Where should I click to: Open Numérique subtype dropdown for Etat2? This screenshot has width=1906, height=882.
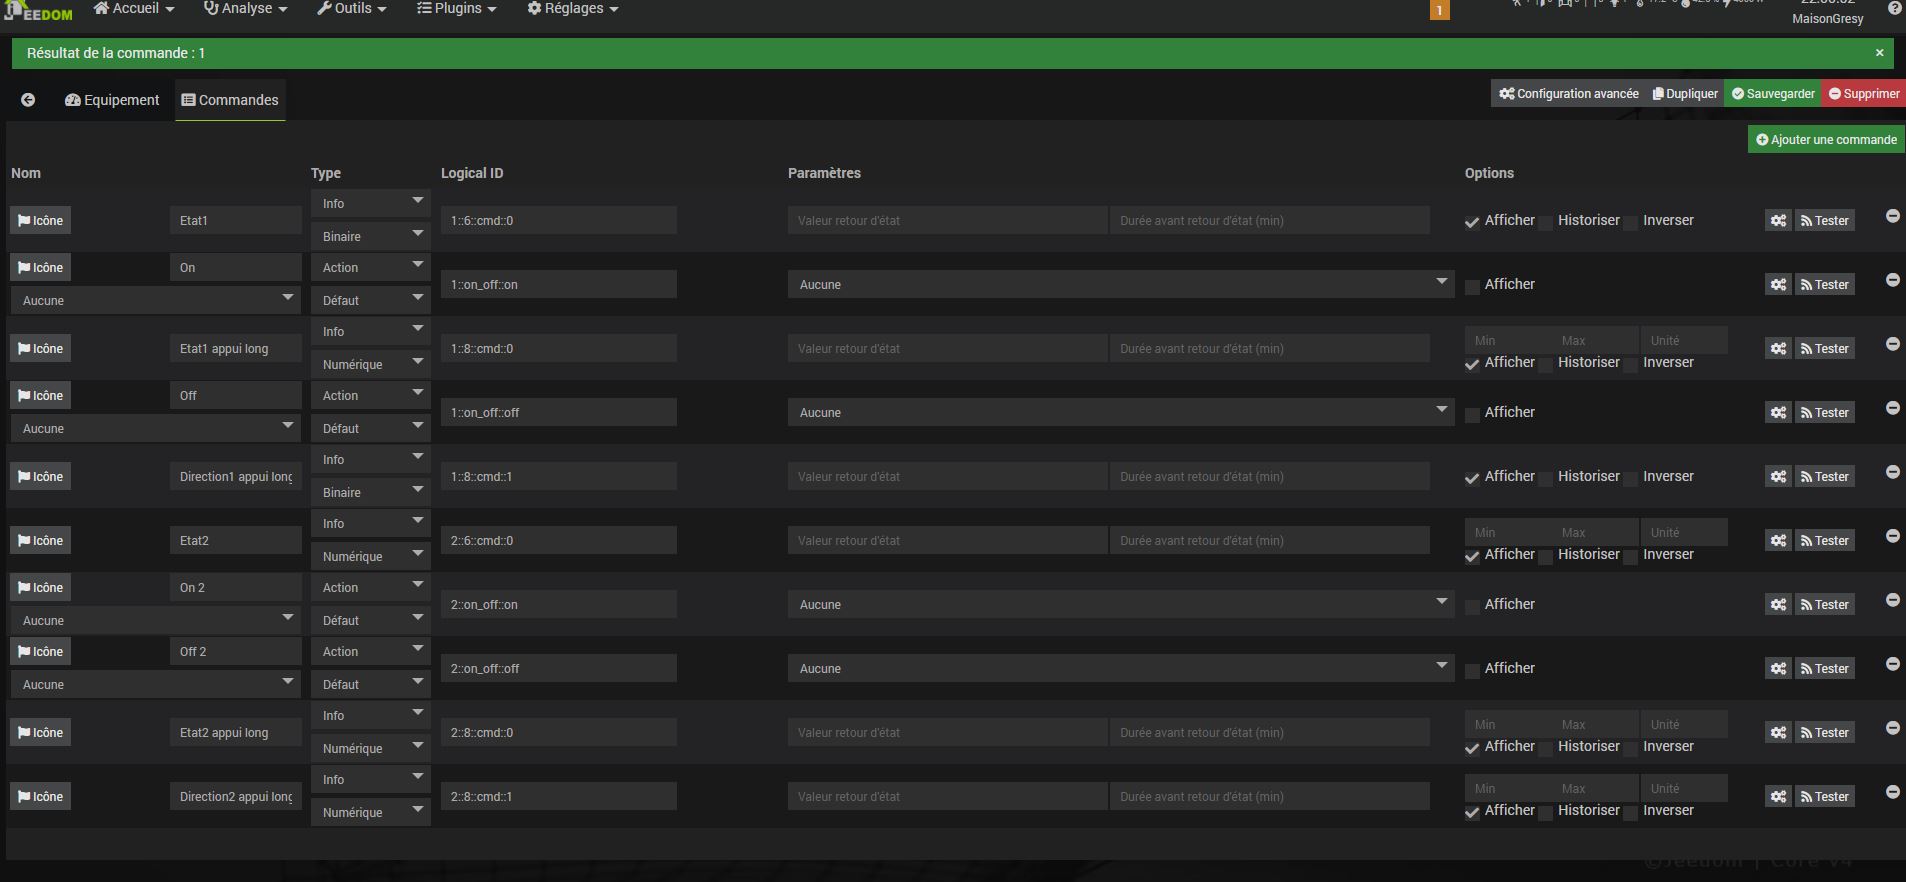tap(370, 557)
